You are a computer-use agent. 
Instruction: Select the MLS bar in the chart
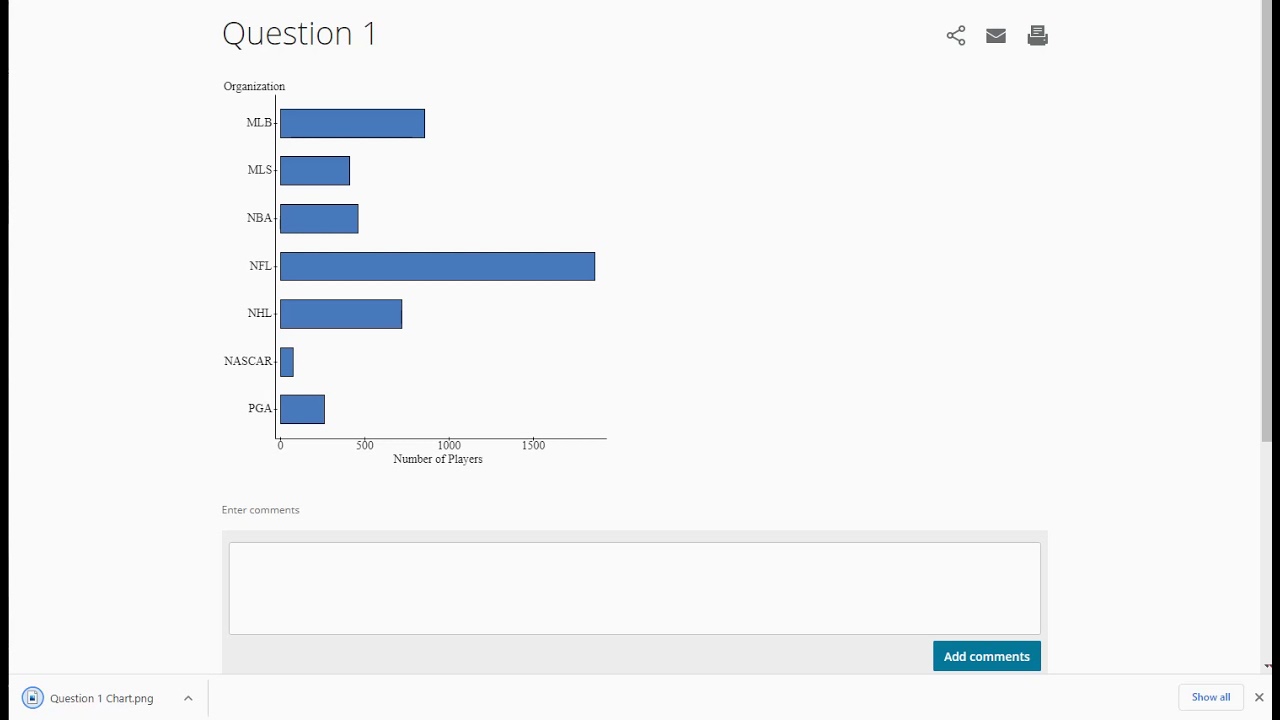315,171
